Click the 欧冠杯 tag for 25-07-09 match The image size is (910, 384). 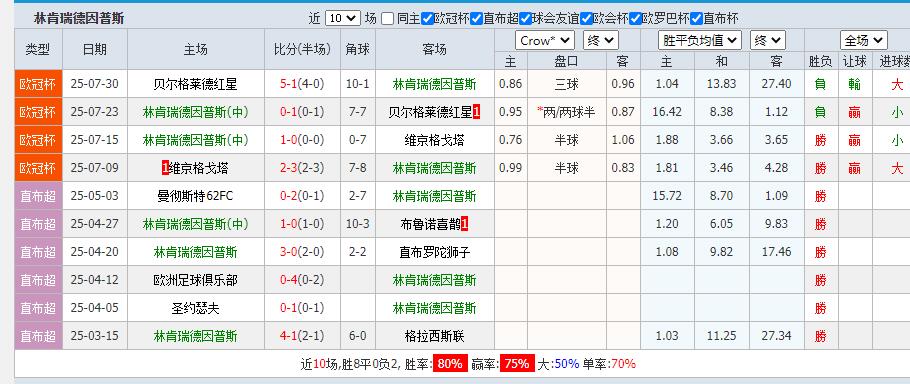pos(38,168)
